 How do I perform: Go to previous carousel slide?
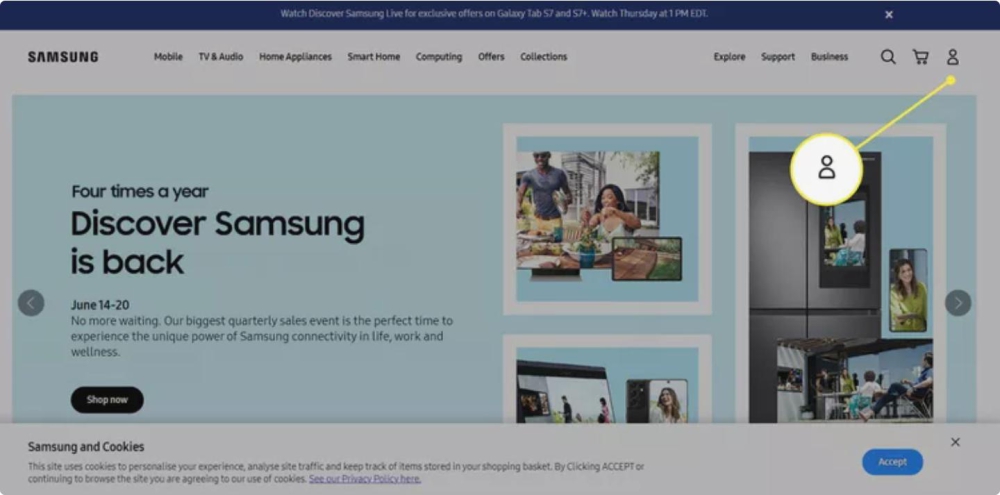tap(31, 303)
